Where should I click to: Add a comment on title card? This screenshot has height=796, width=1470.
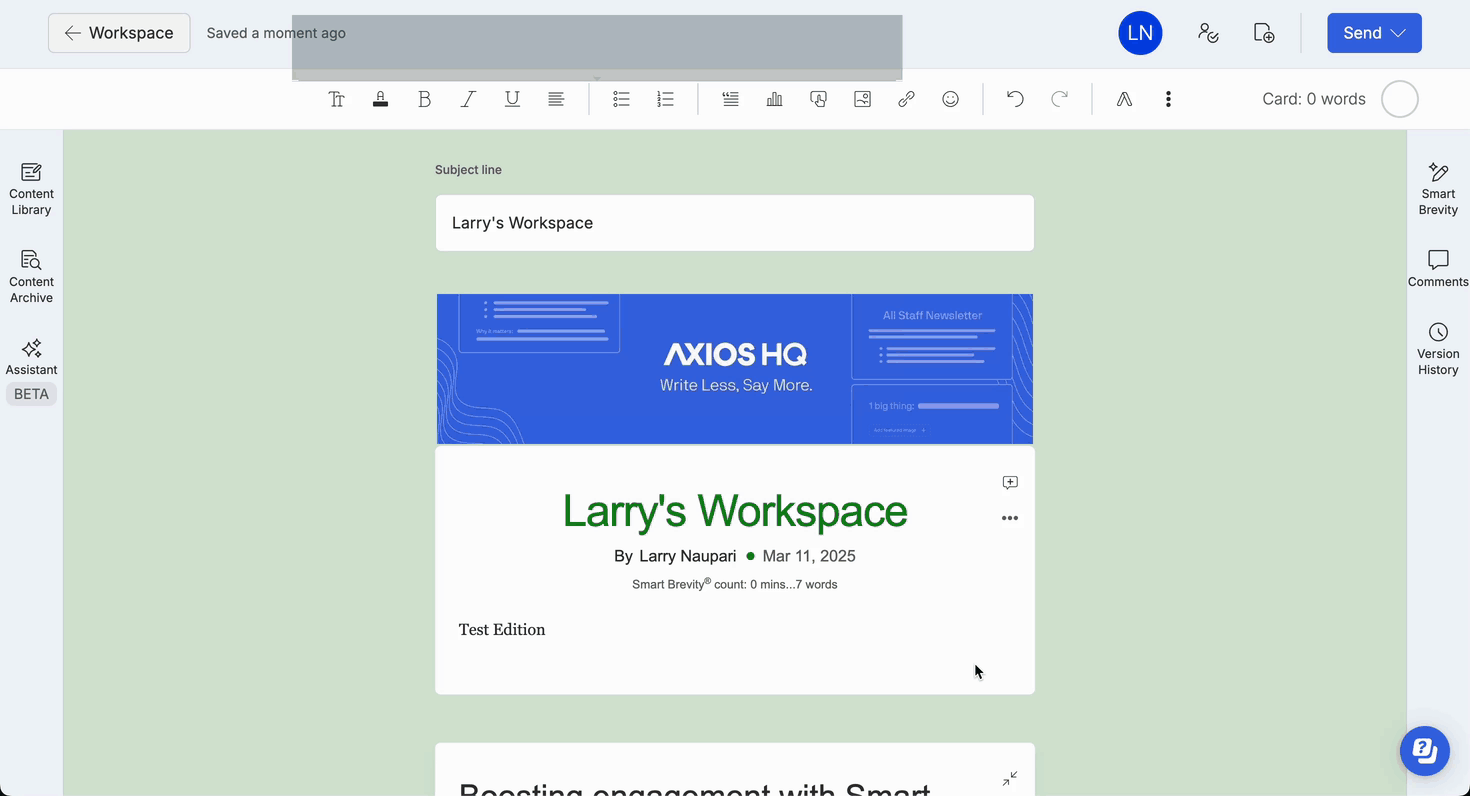pos(1010,482)
